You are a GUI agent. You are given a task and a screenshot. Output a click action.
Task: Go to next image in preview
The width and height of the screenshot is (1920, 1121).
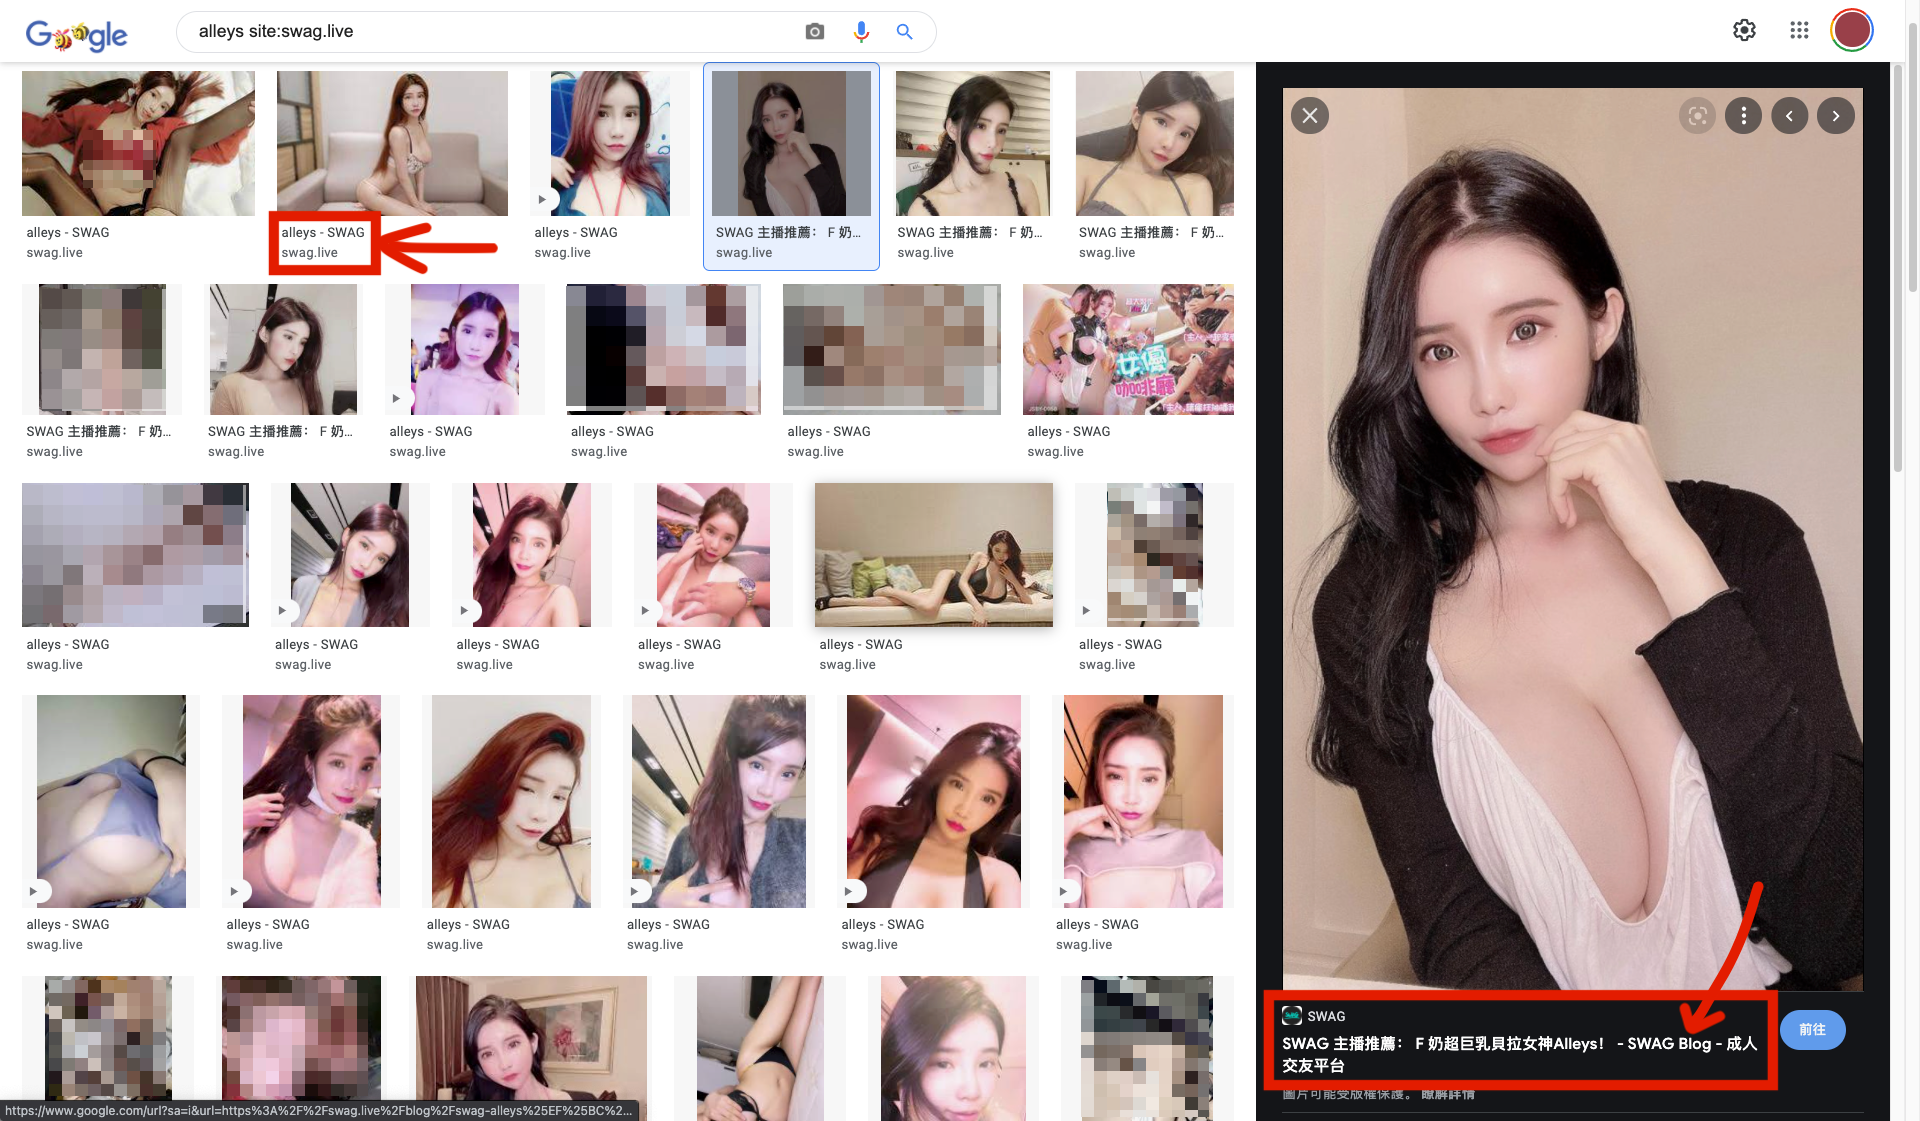(1835, 116)
